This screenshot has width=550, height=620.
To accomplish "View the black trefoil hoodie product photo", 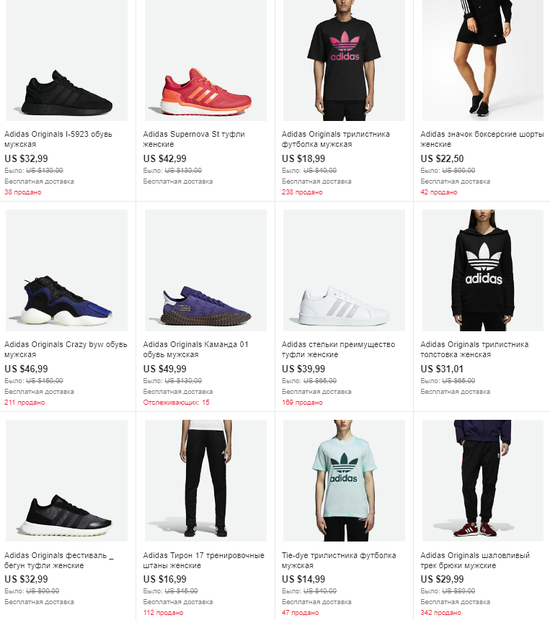I will click(x=483, y=270).
